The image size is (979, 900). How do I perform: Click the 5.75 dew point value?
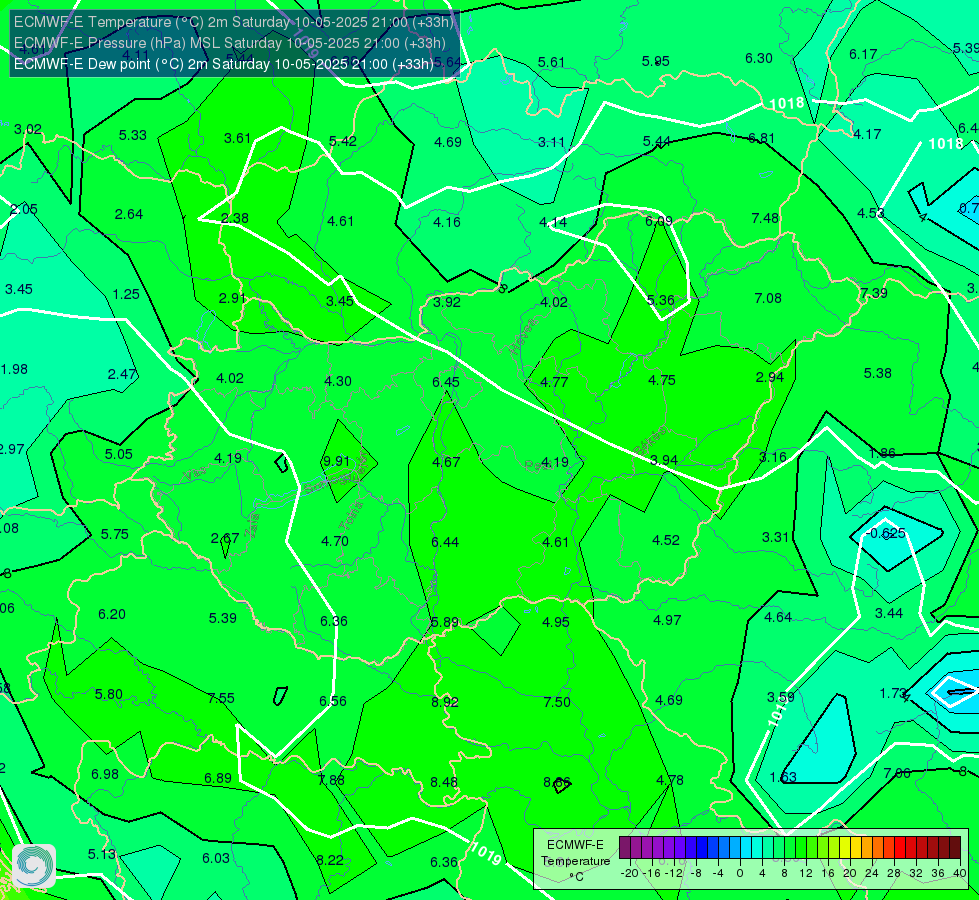point(115,534)
